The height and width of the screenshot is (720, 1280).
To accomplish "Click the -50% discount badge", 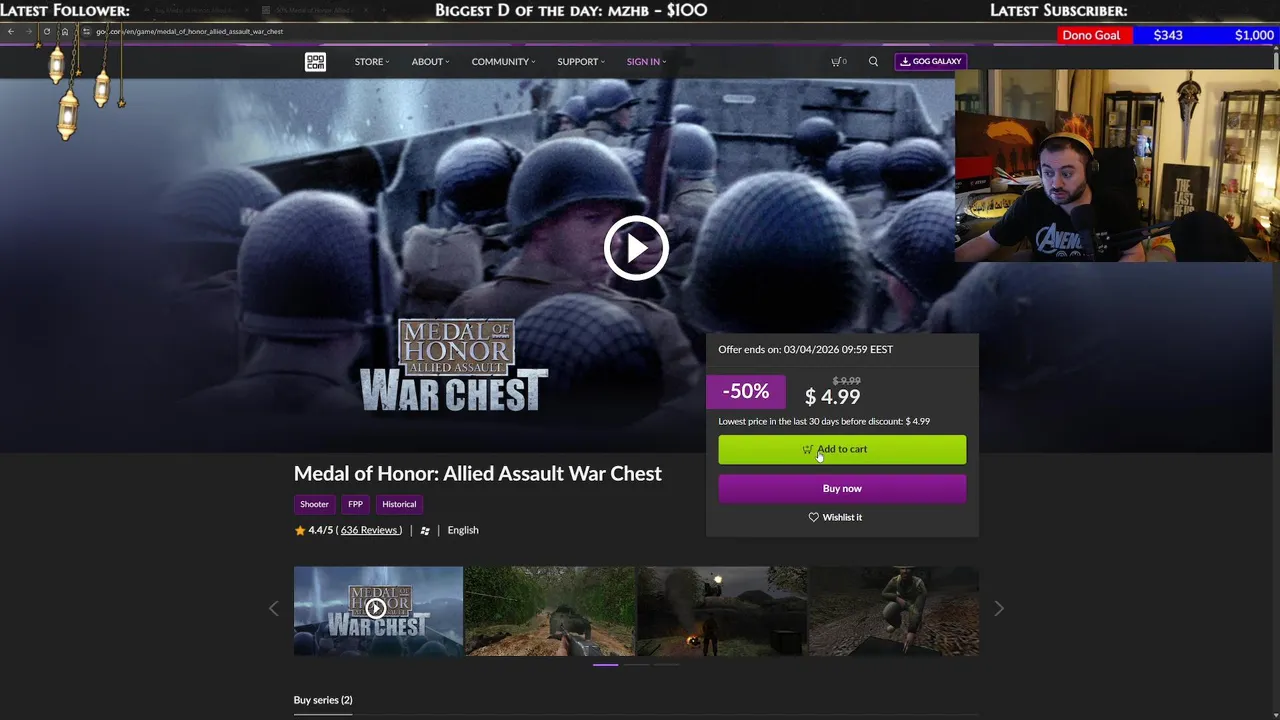I will pyautogui.click(x=746, y=391).
